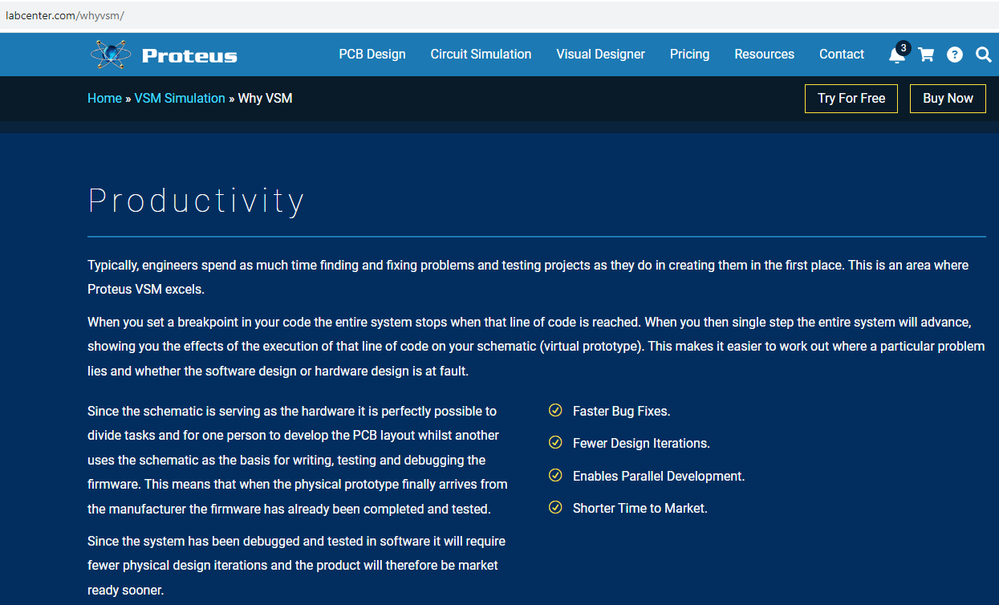Click the help question mark icon
This screenshot has height=605, width=999.
pos(954,55)
